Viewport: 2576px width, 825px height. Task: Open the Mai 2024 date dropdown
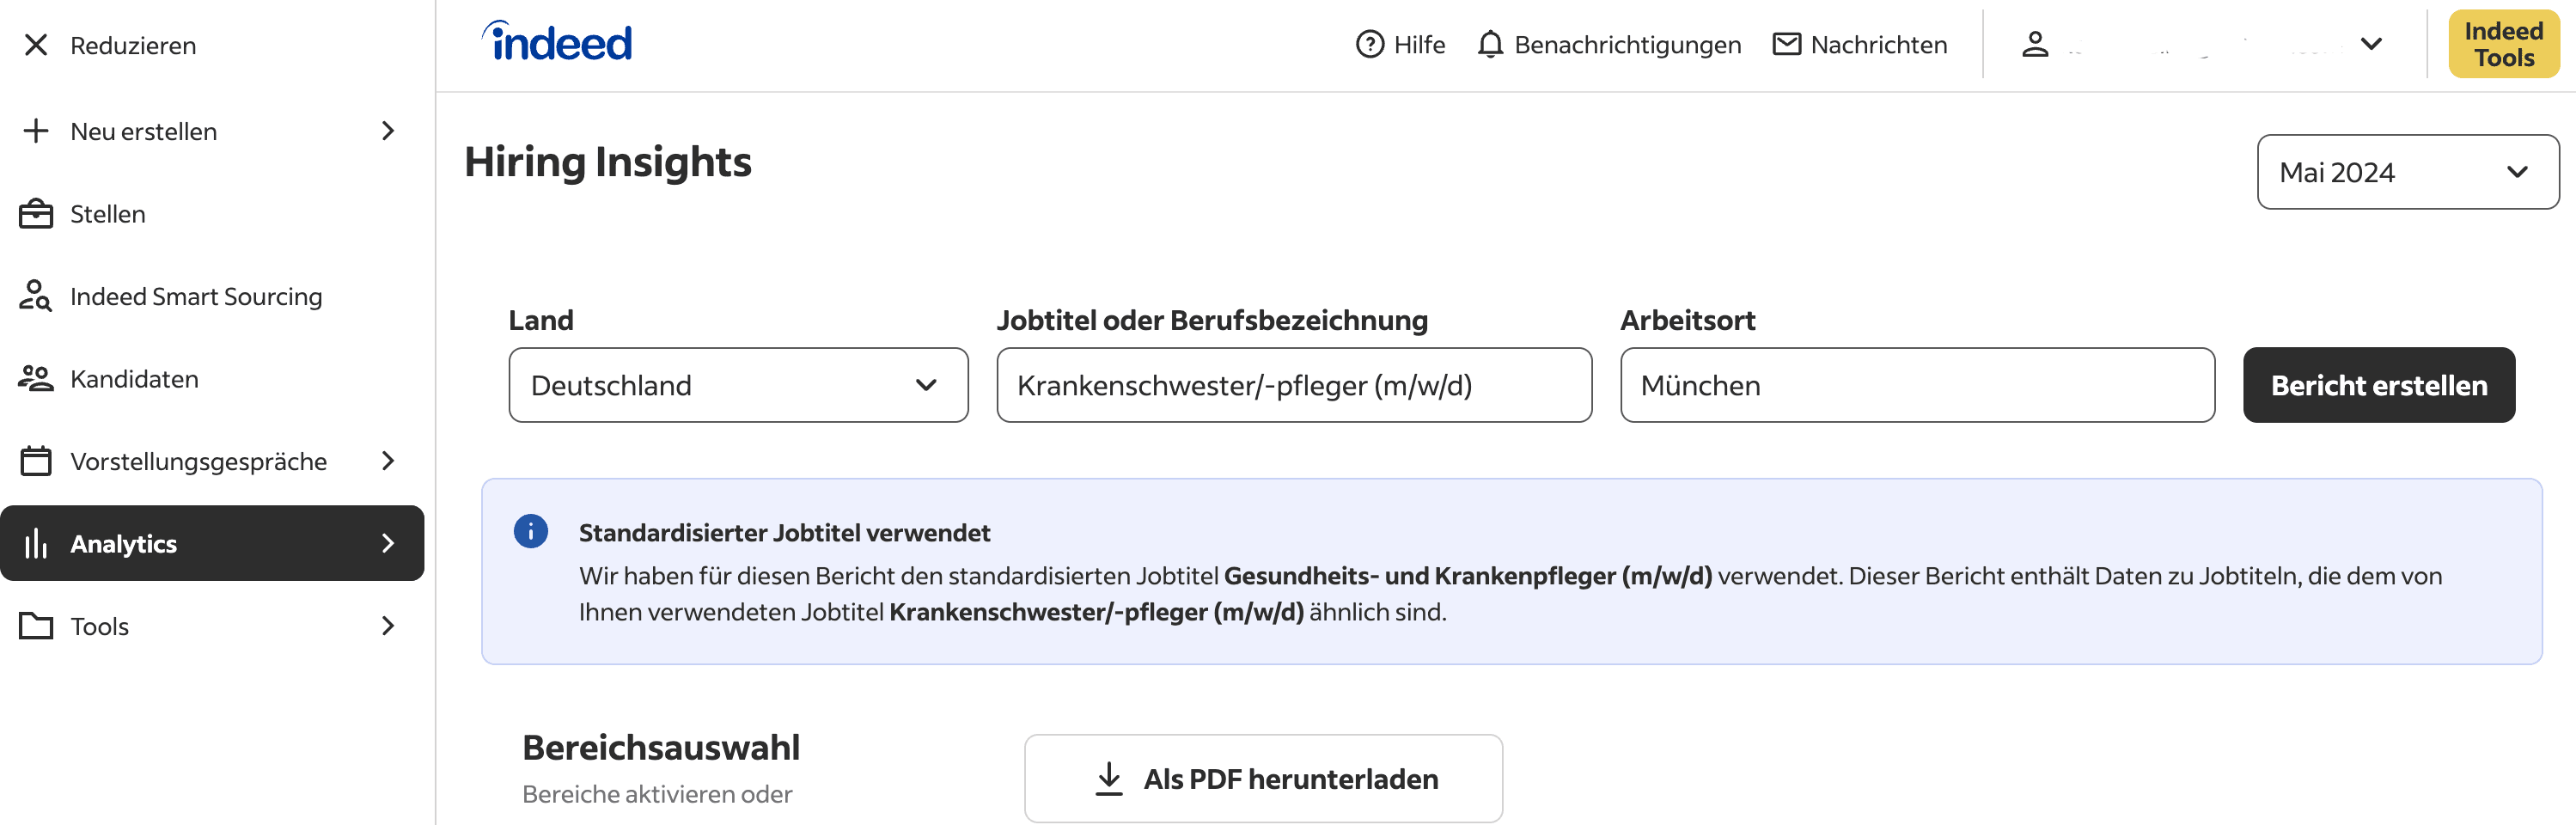(x=2406, y=171)
